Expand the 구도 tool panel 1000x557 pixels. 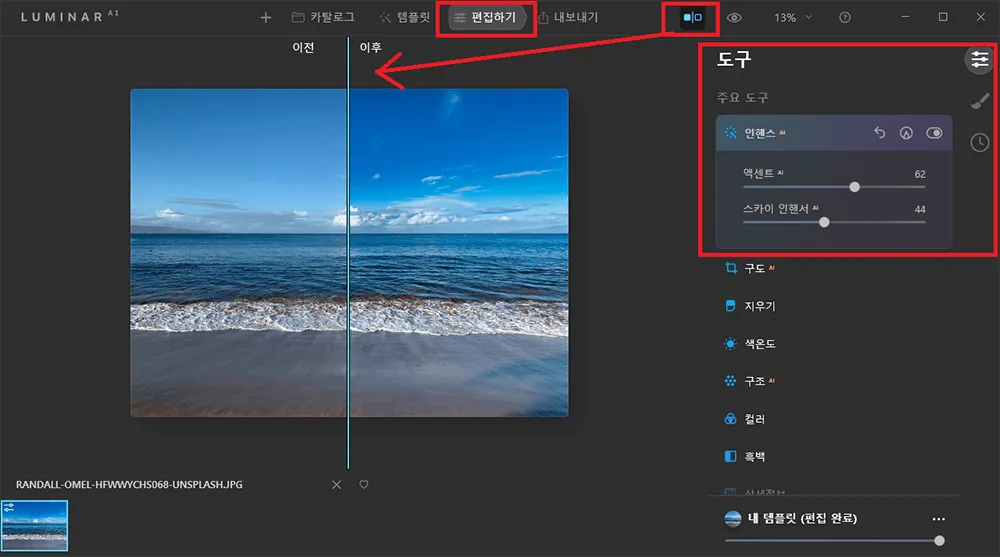pos(754,268)
